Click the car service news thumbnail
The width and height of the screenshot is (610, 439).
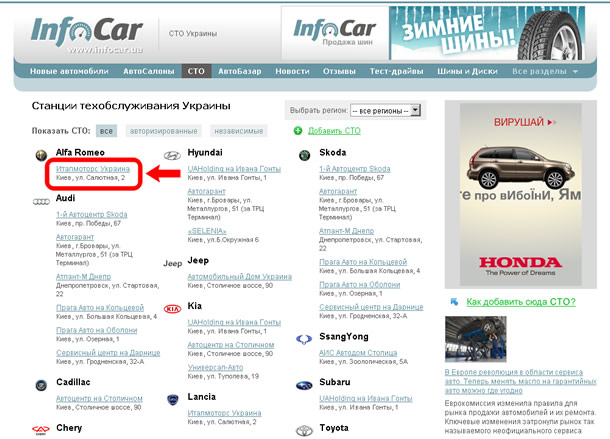[x=475, y=339]
